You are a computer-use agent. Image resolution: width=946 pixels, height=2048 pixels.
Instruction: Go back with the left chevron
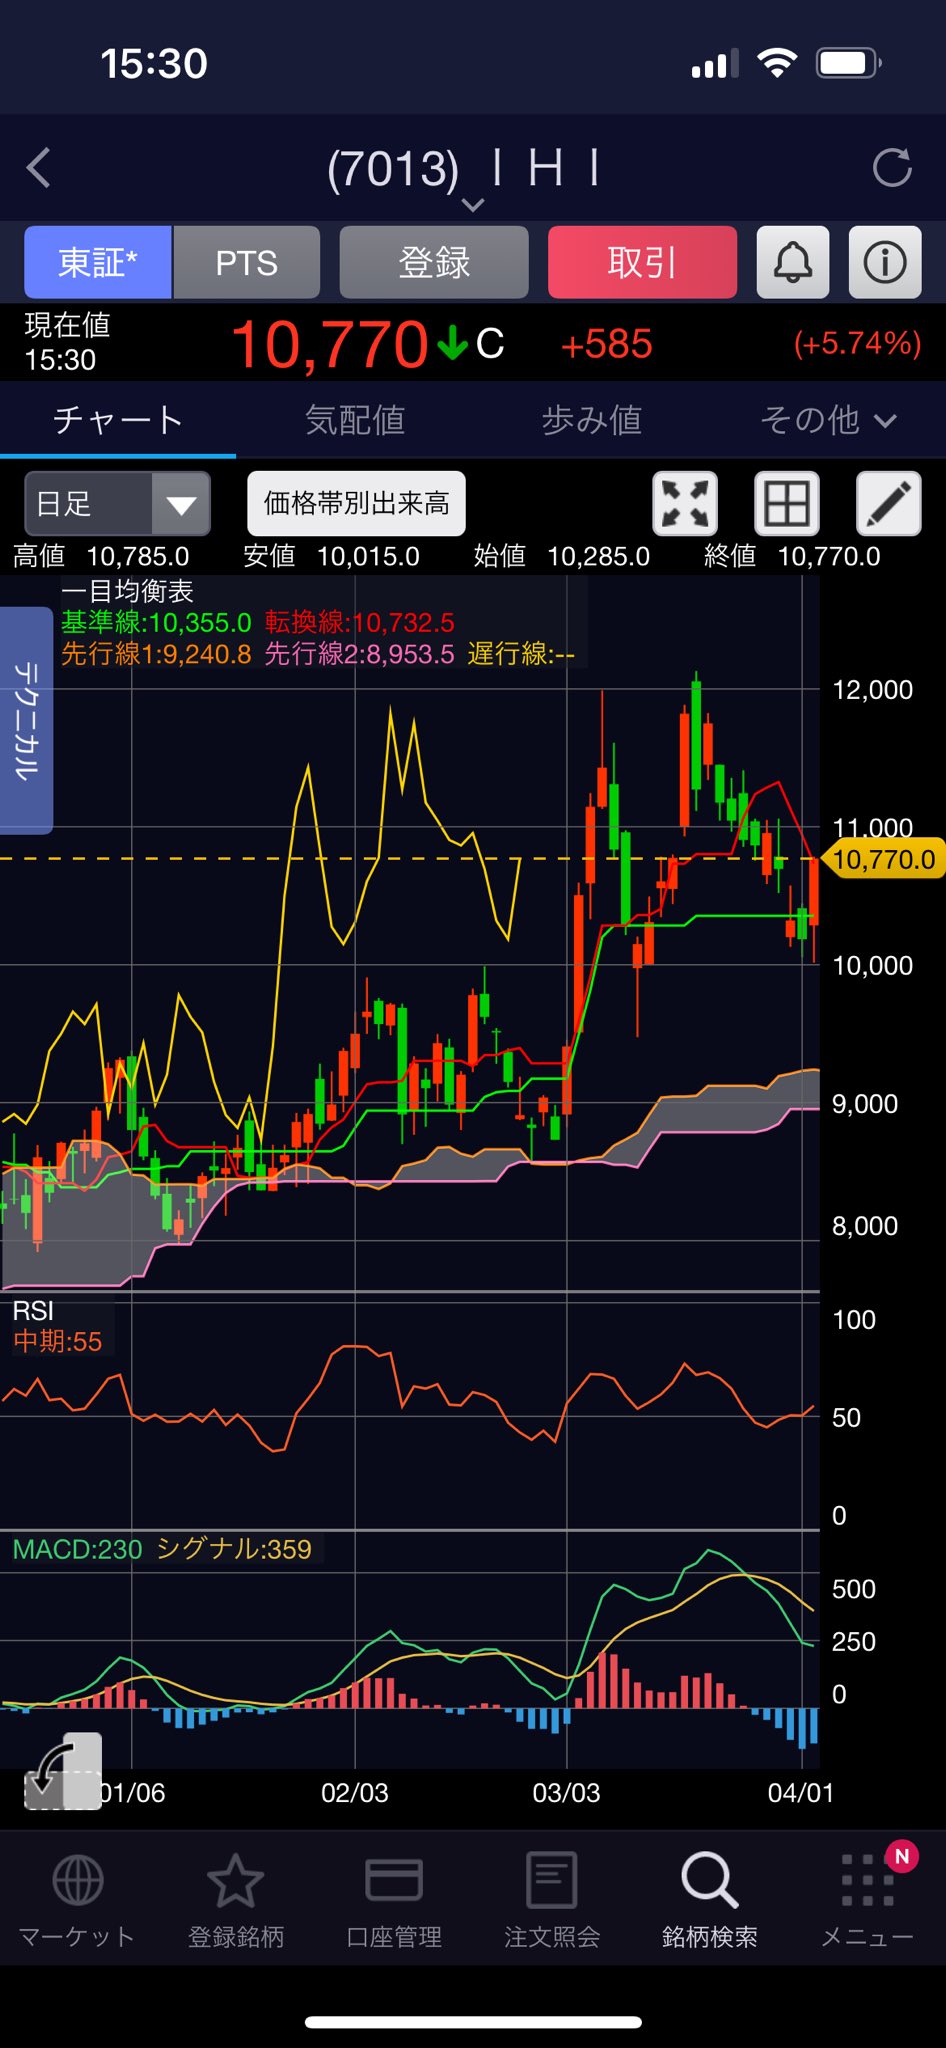[38, 168]
